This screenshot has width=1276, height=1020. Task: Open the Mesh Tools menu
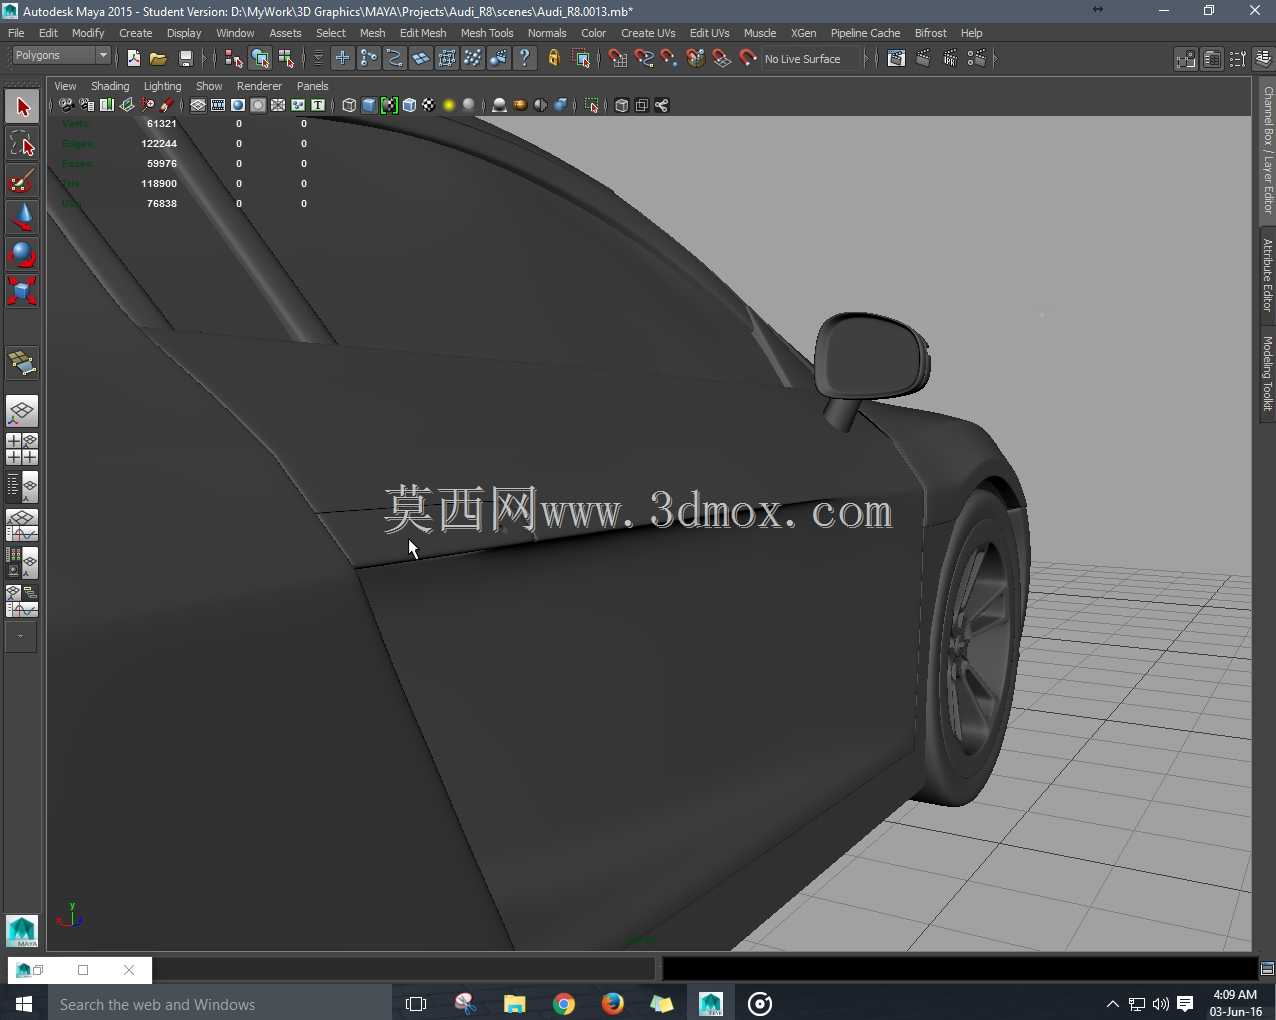(x=487, y=33)
